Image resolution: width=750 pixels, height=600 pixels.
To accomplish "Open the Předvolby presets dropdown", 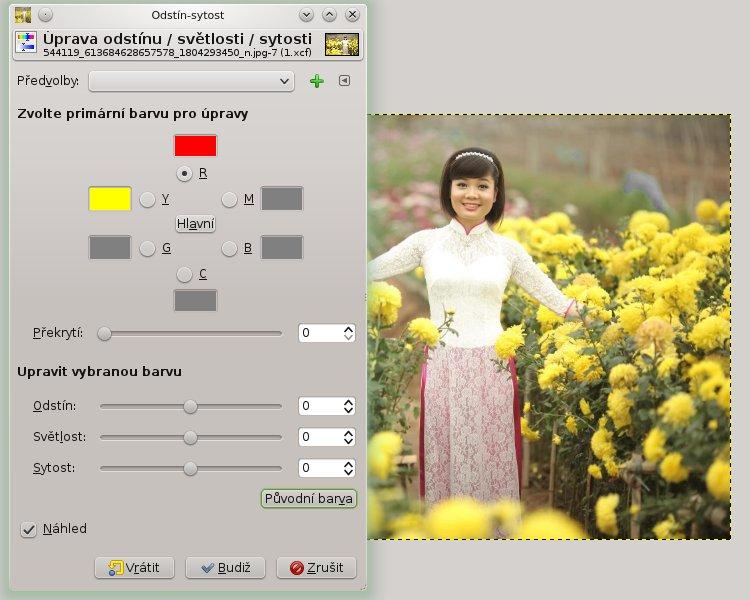I will pos(191,81).
